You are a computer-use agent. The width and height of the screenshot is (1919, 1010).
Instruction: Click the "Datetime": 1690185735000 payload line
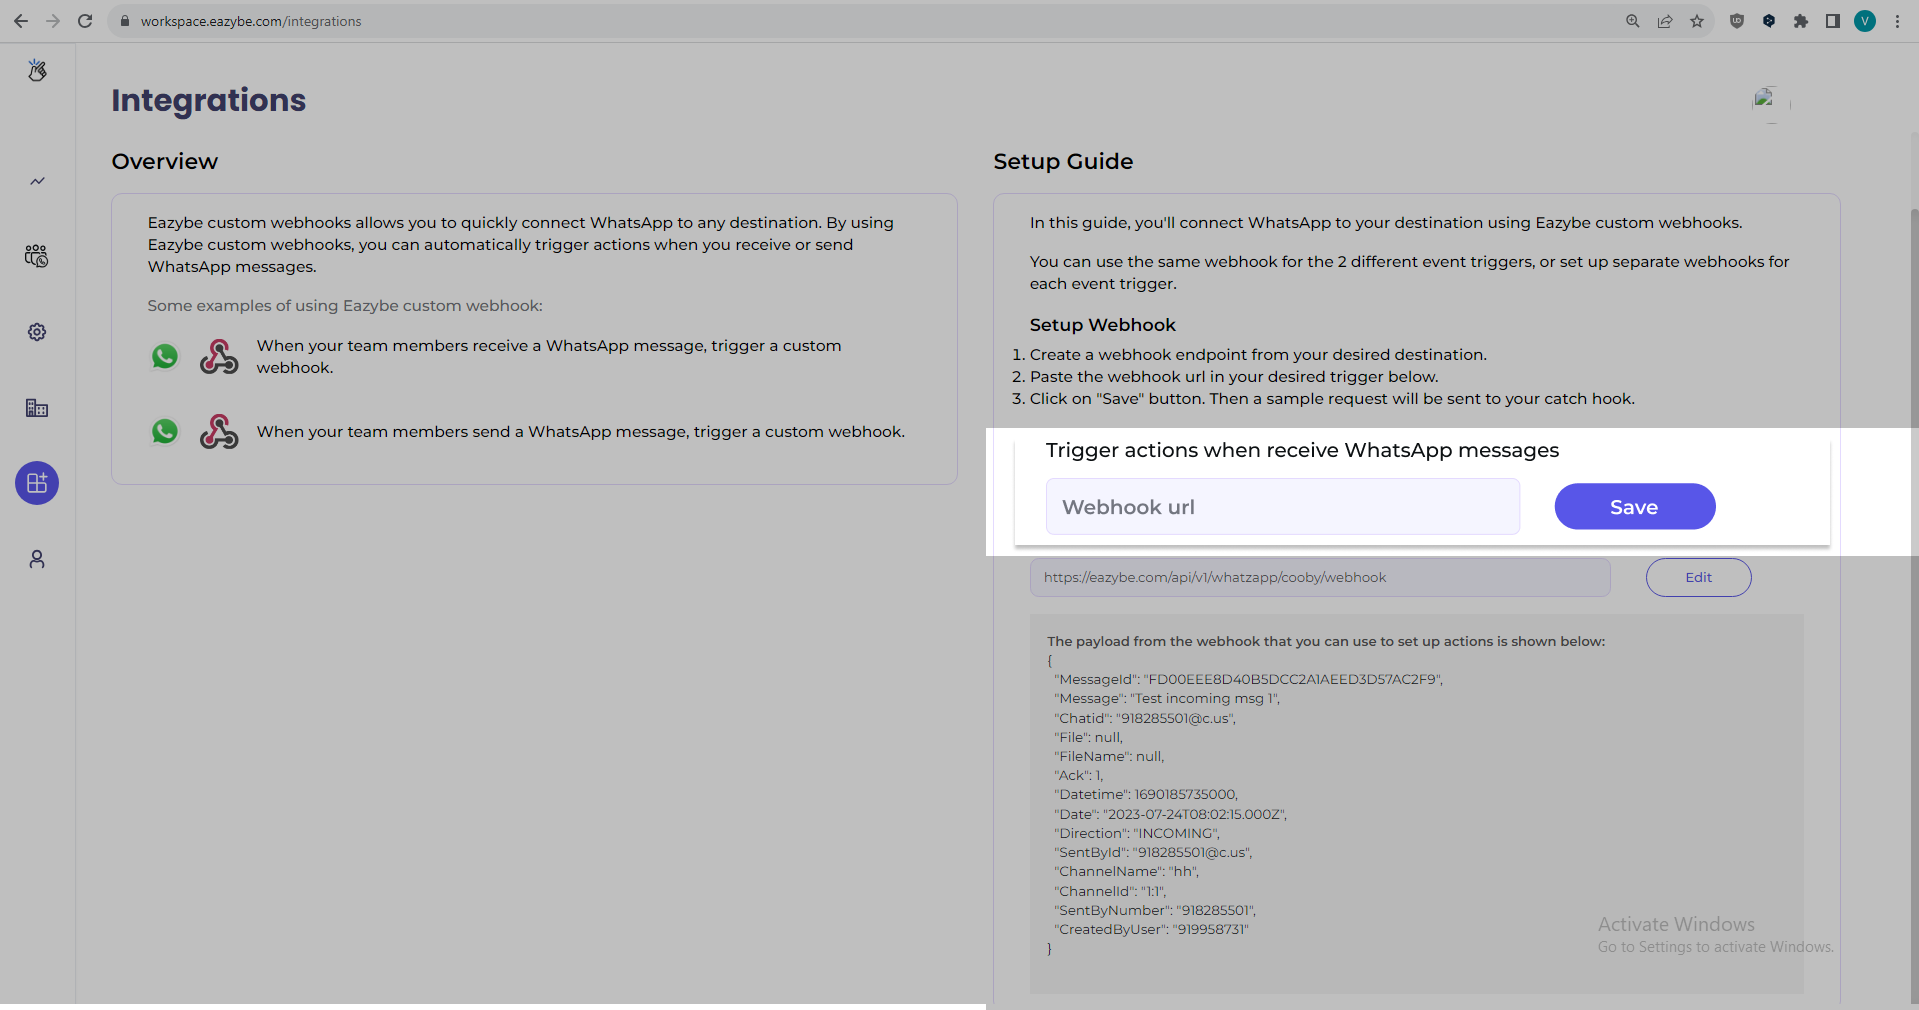tap(1146, 794)
